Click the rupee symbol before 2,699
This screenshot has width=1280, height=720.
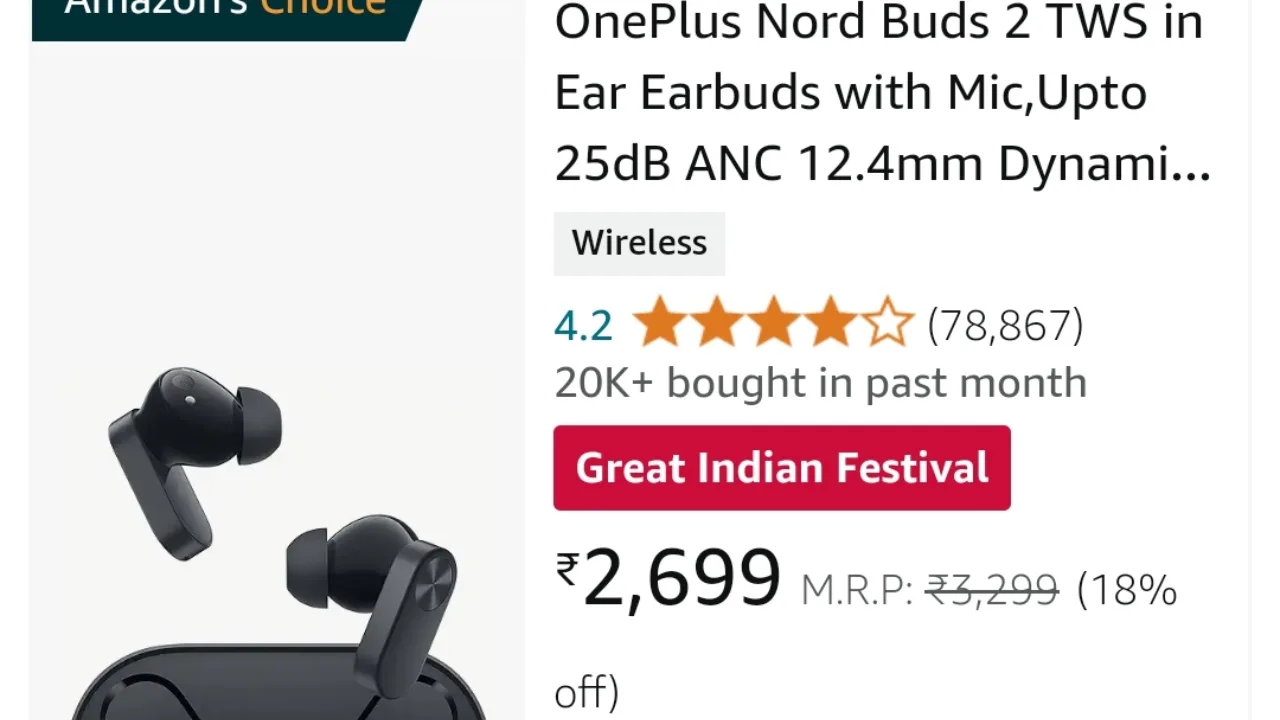[x=567, y=570]
